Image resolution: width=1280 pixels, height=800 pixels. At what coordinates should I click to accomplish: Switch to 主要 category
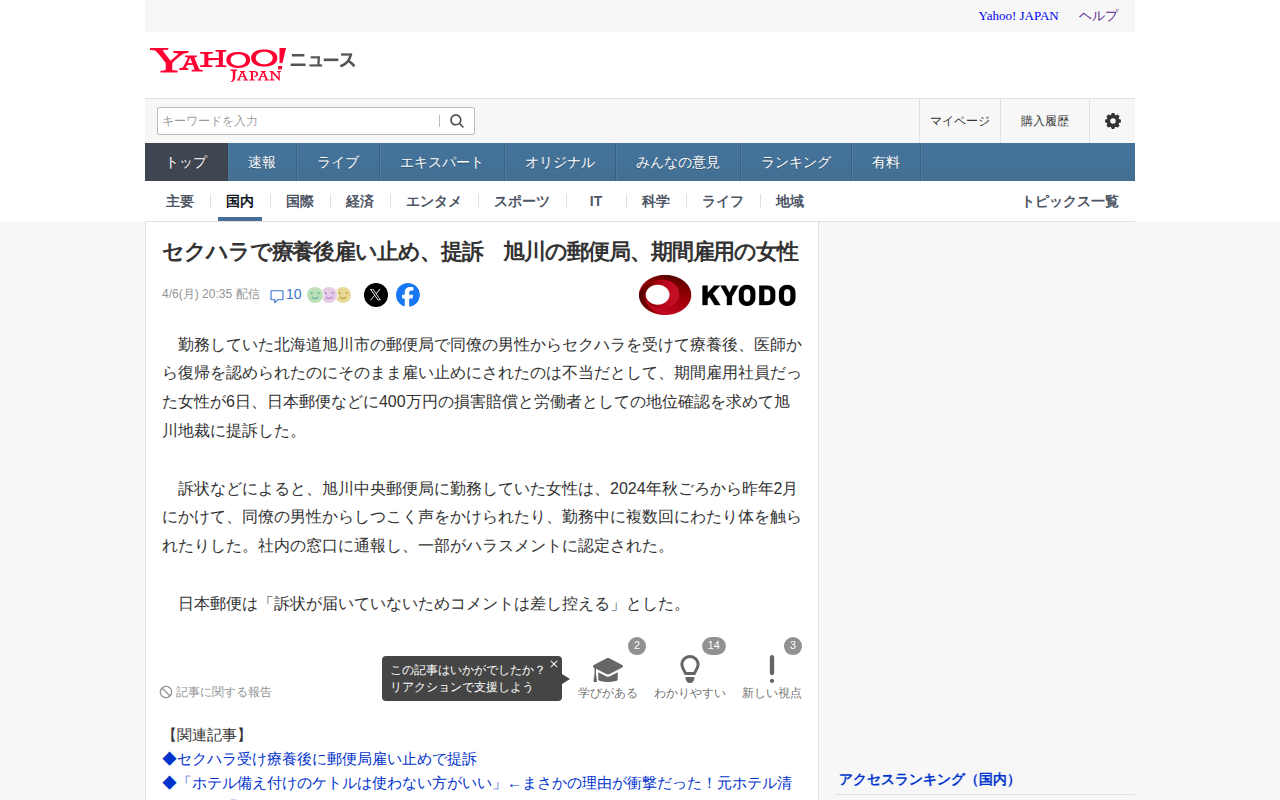pyautogui.click(x=180, y=201)
